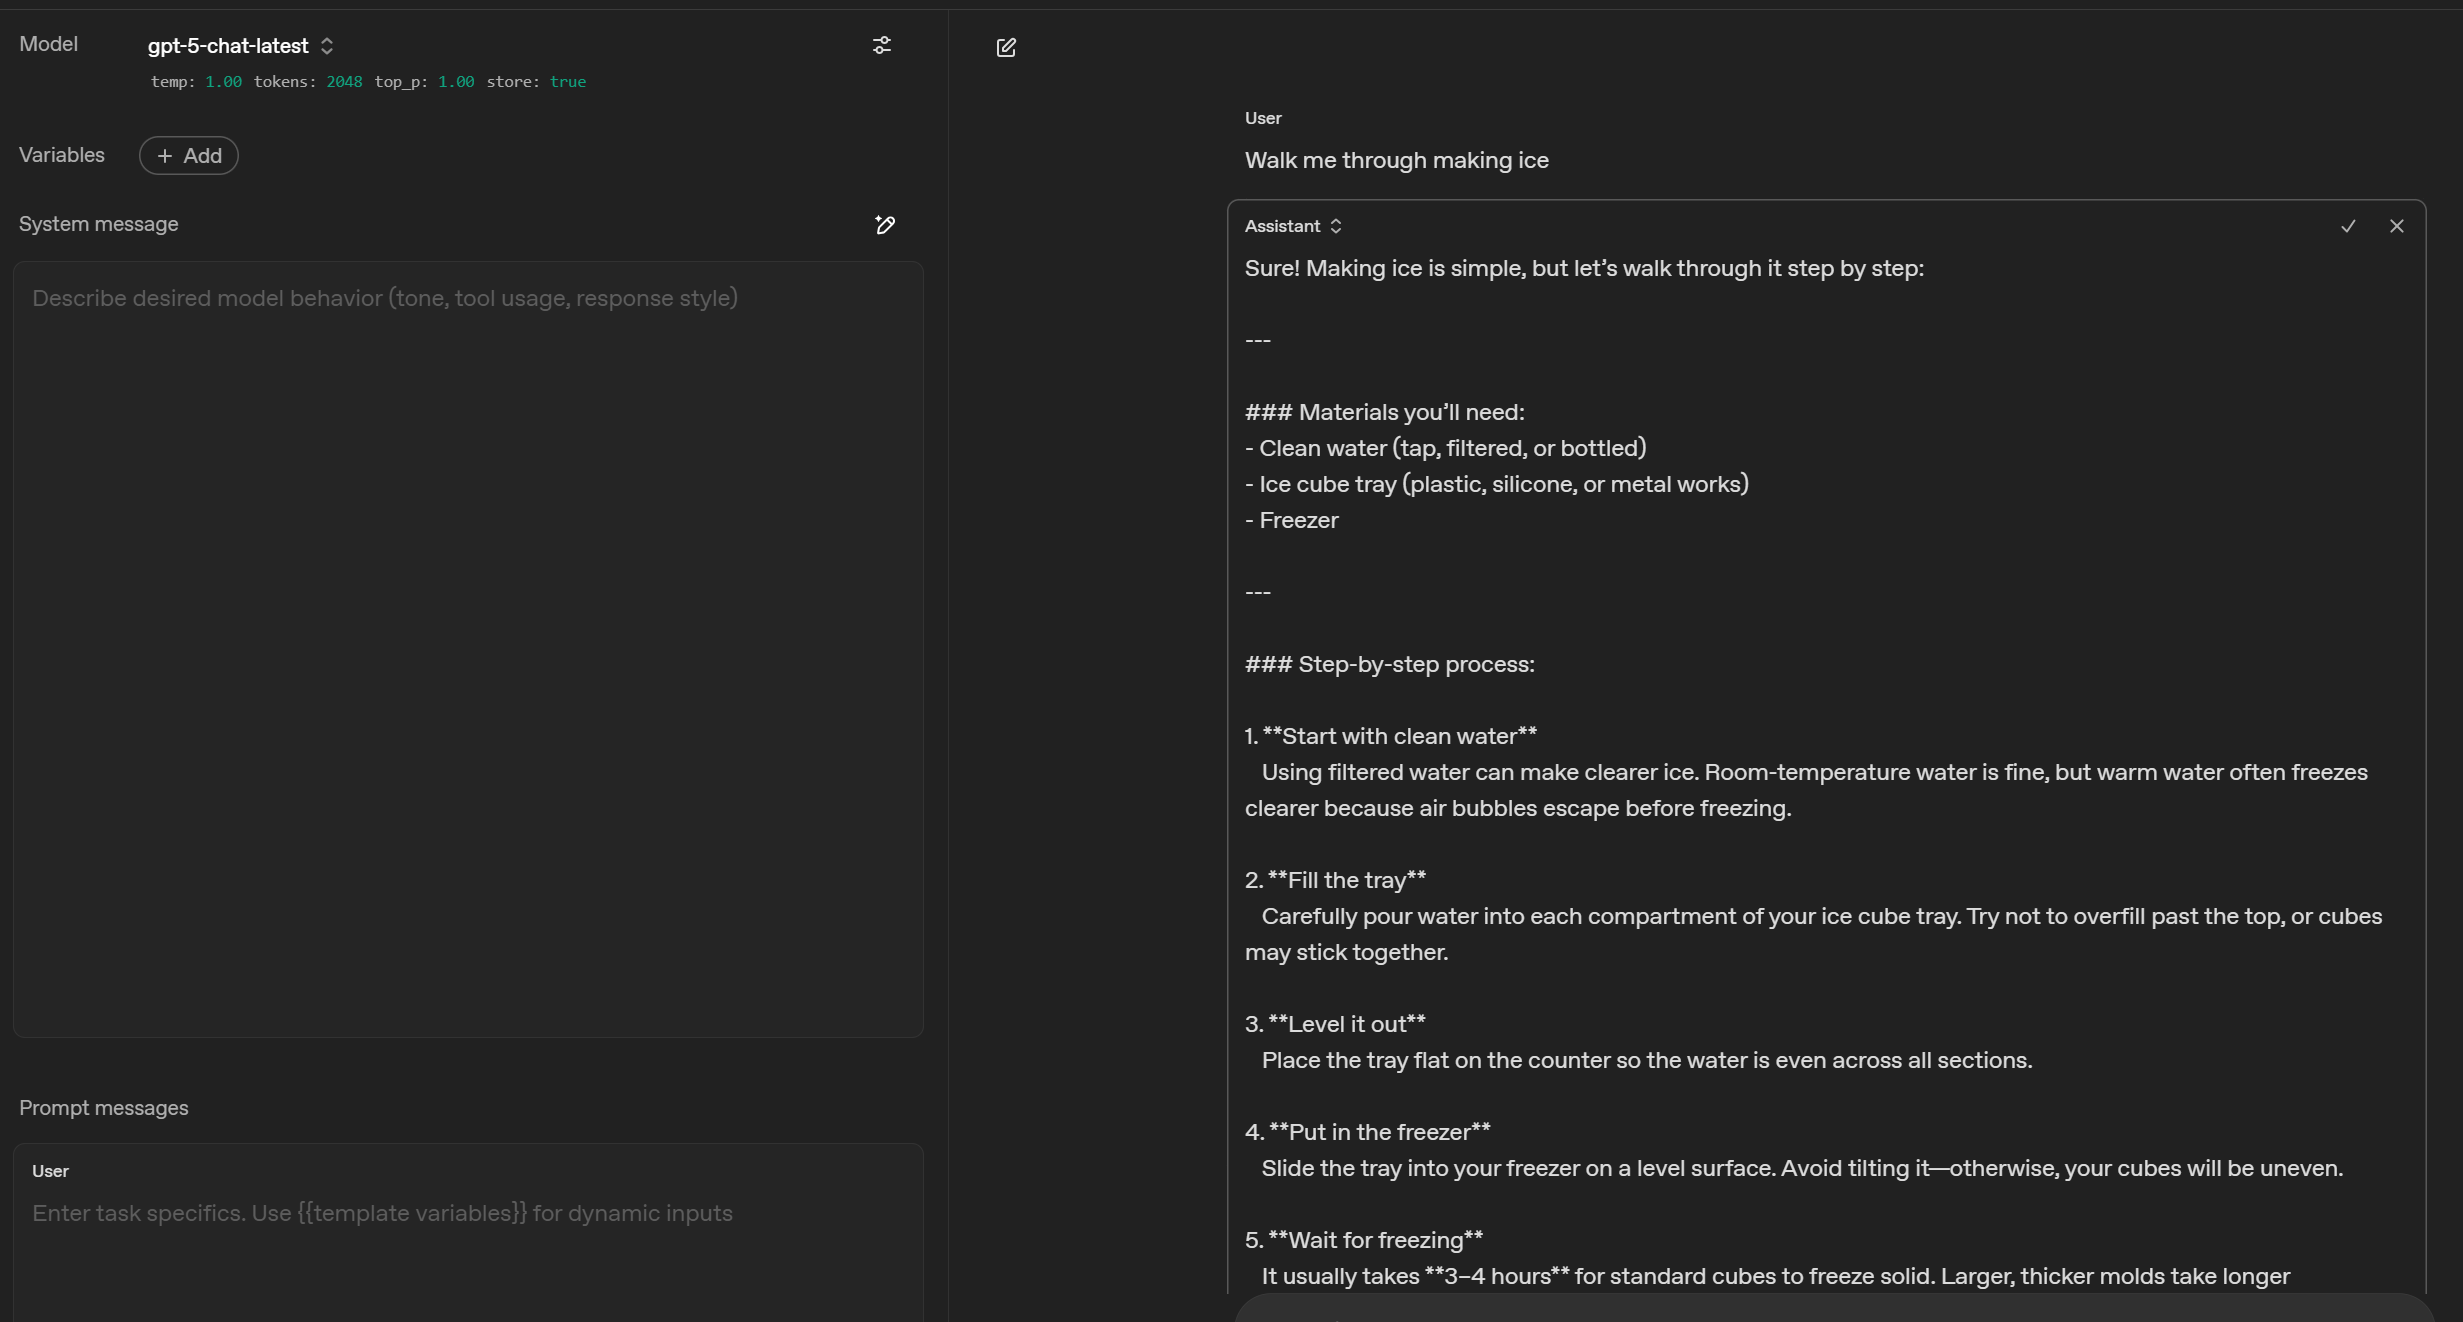2463x1322 pixels.
Task: Click the top_p 1.00 parameter value
Action: 456,82
